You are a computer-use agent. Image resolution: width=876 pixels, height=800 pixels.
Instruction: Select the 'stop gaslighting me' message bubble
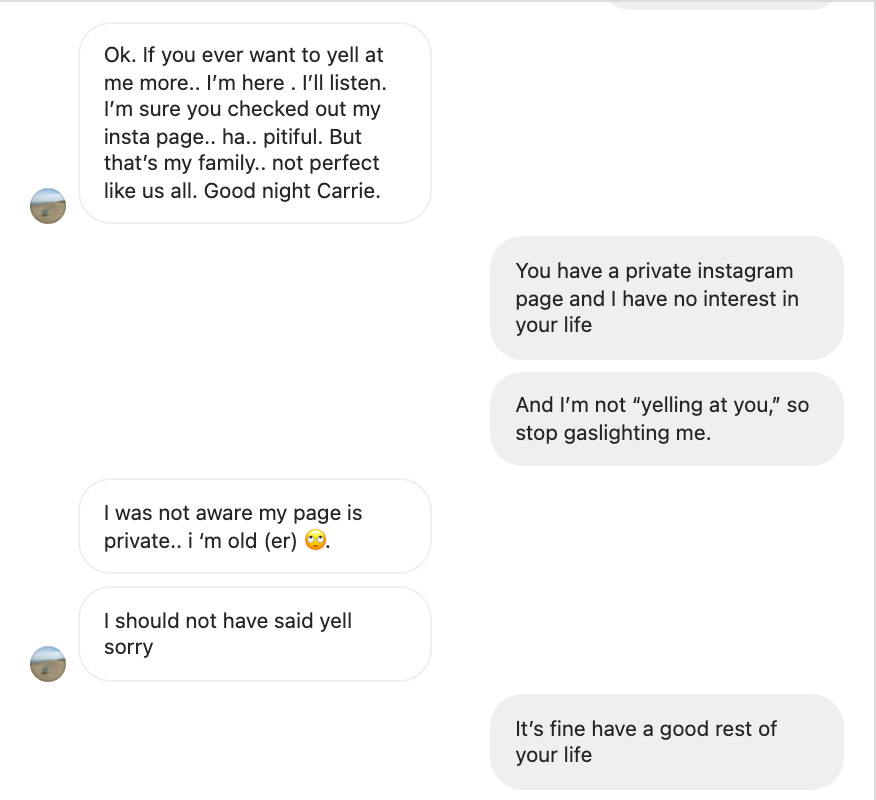[666, 419]
